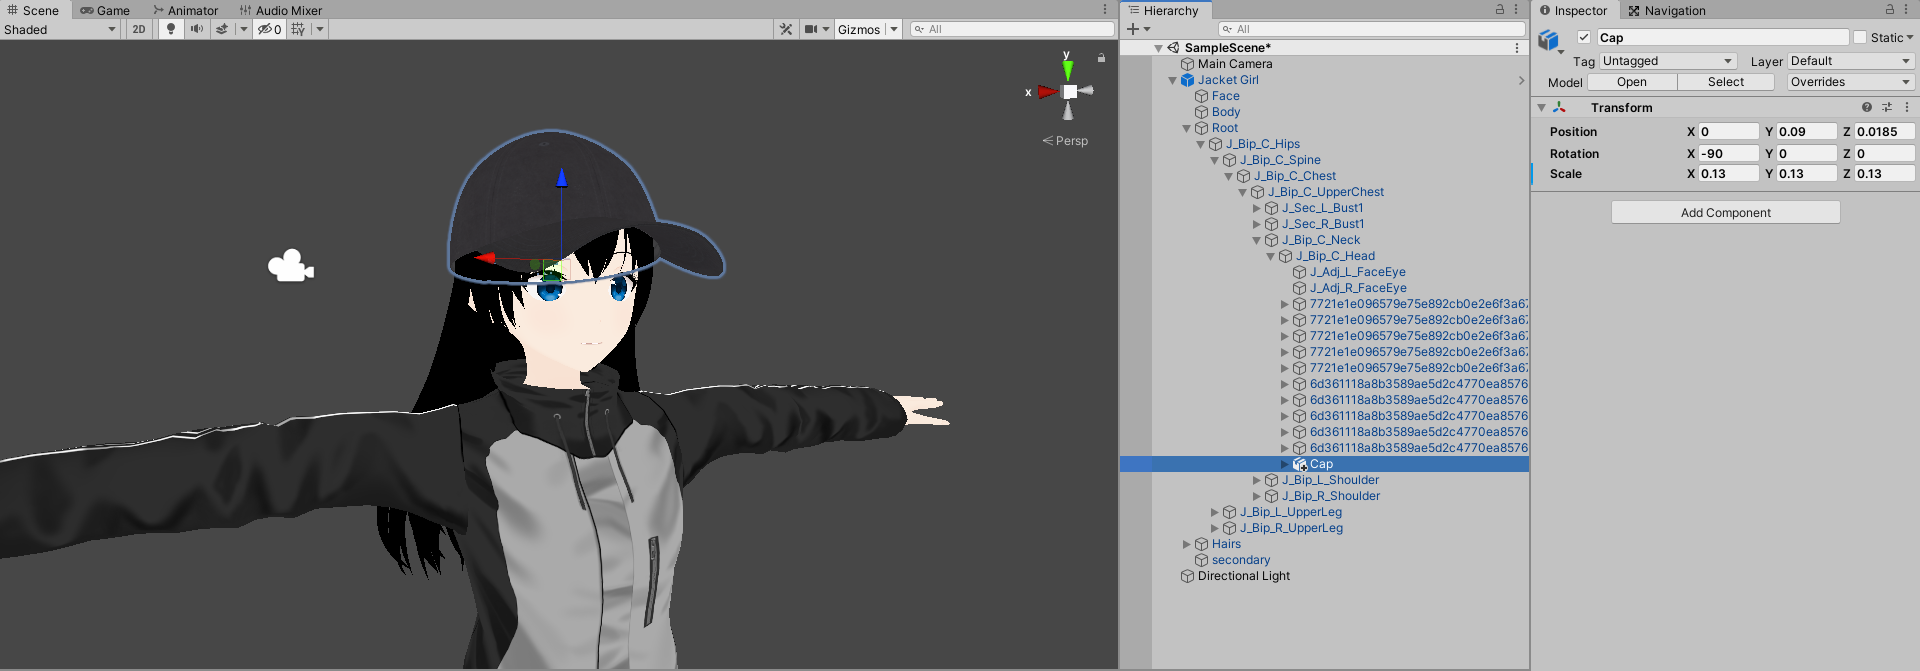Expand the Hairs node
The height and width of the screenshot is (671, 1920).
1187,544
